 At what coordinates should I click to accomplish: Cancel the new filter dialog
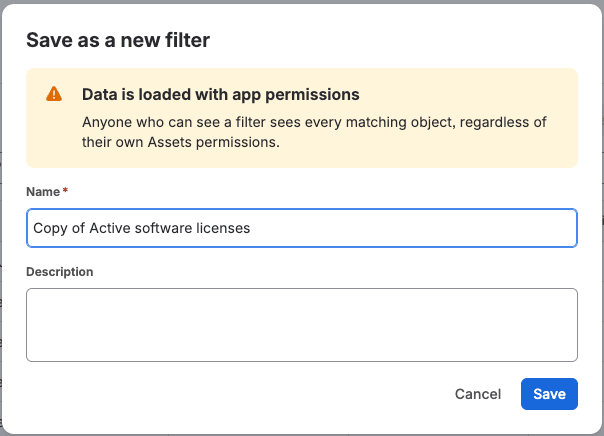click(x=478, y=394)
